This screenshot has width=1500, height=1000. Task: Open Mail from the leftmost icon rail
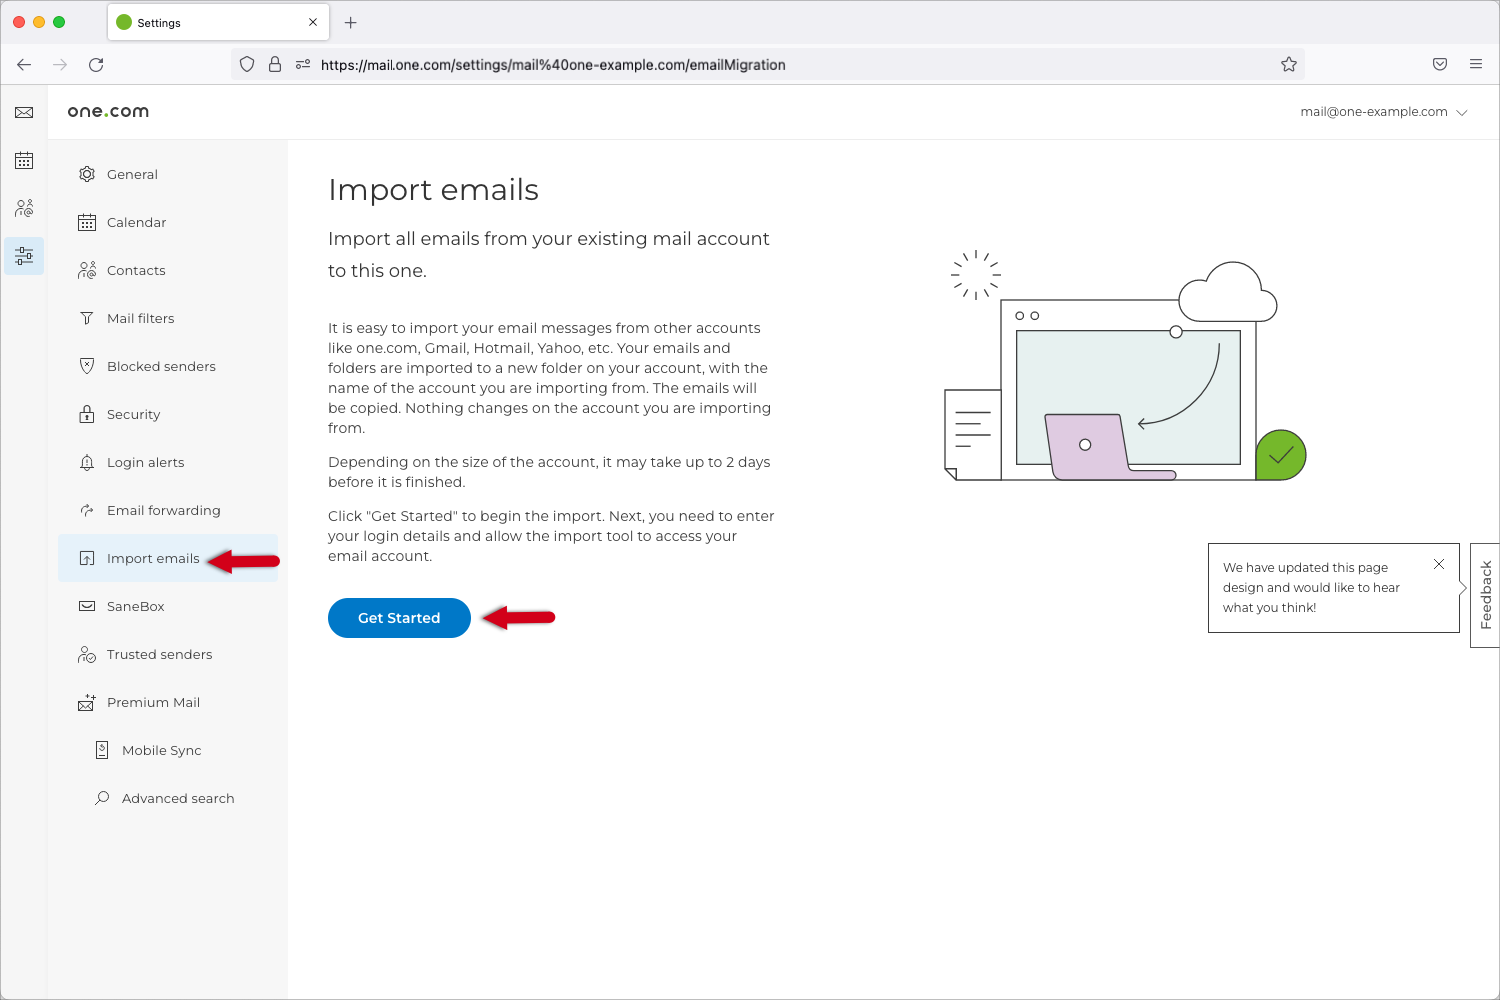(24, 112)
